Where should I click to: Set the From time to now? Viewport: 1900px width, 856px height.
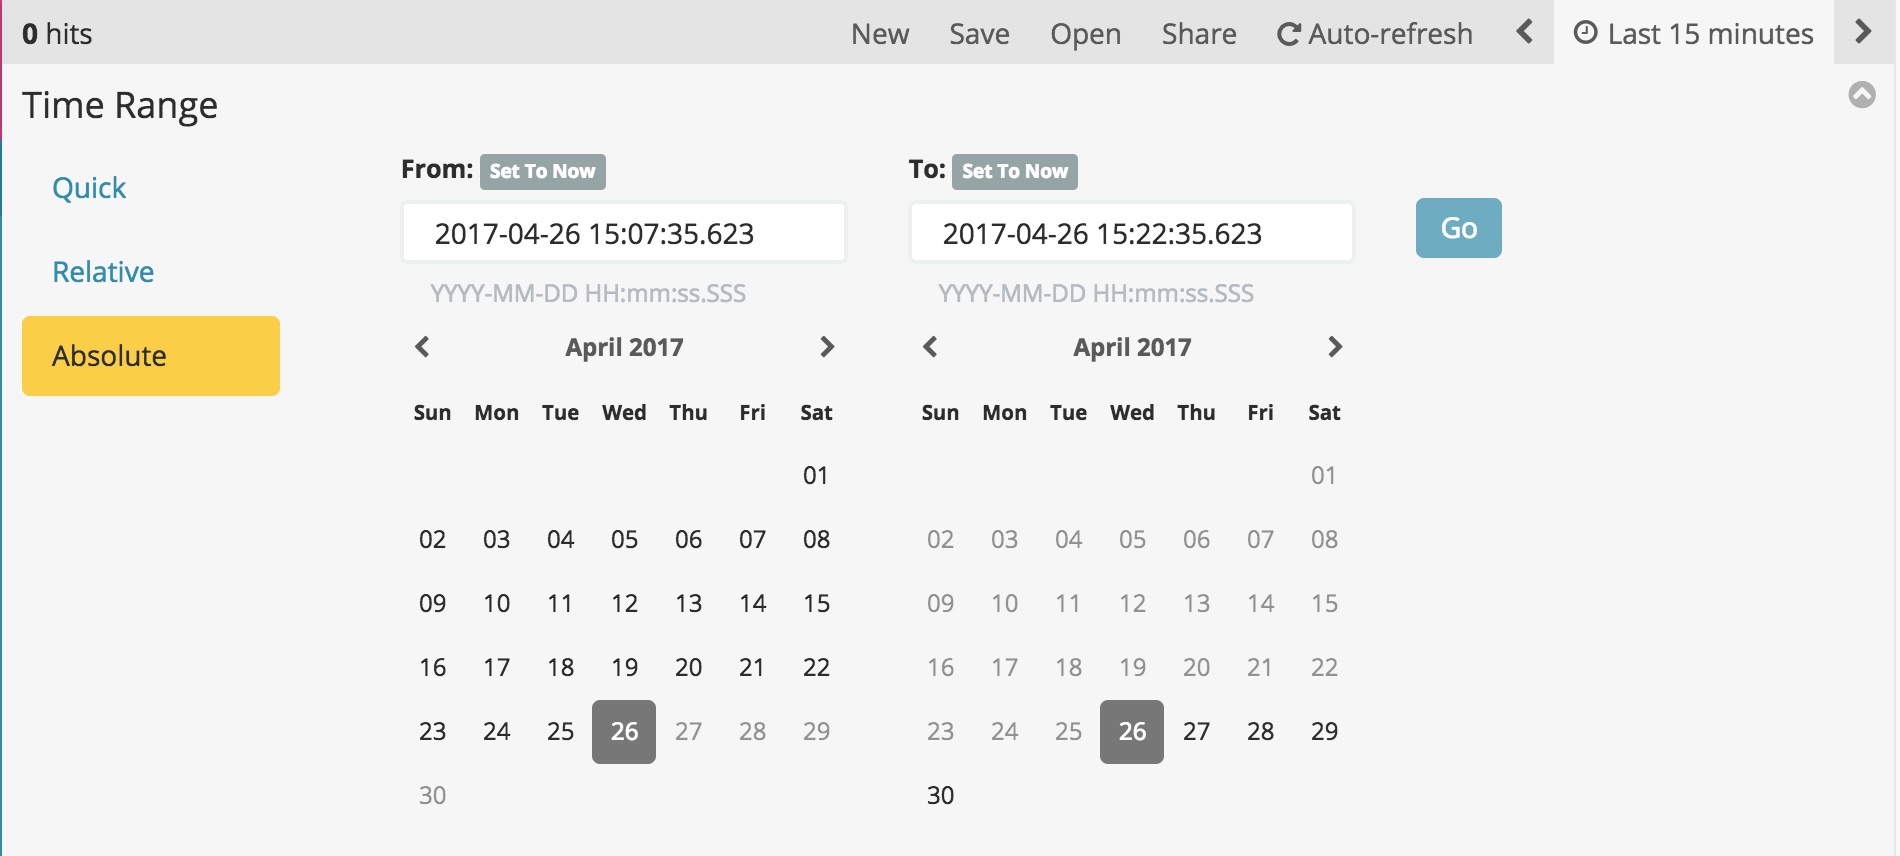click(x=542, y=171)
